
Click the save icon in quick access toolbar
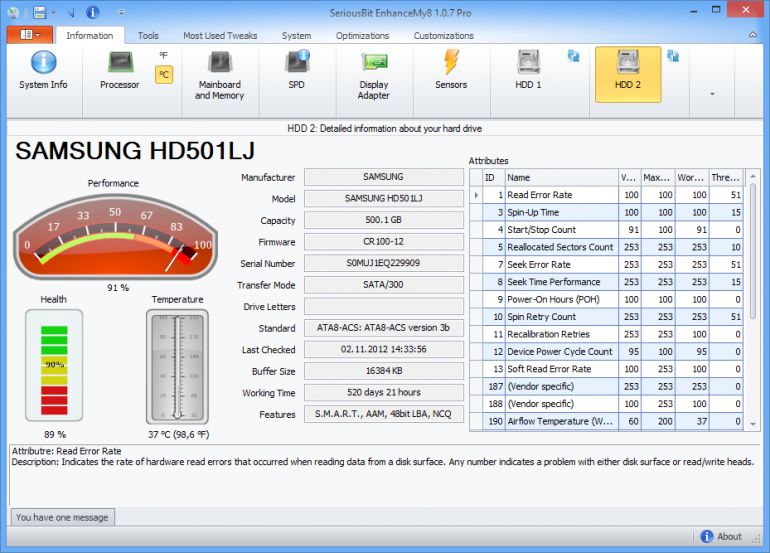point(39,12)
